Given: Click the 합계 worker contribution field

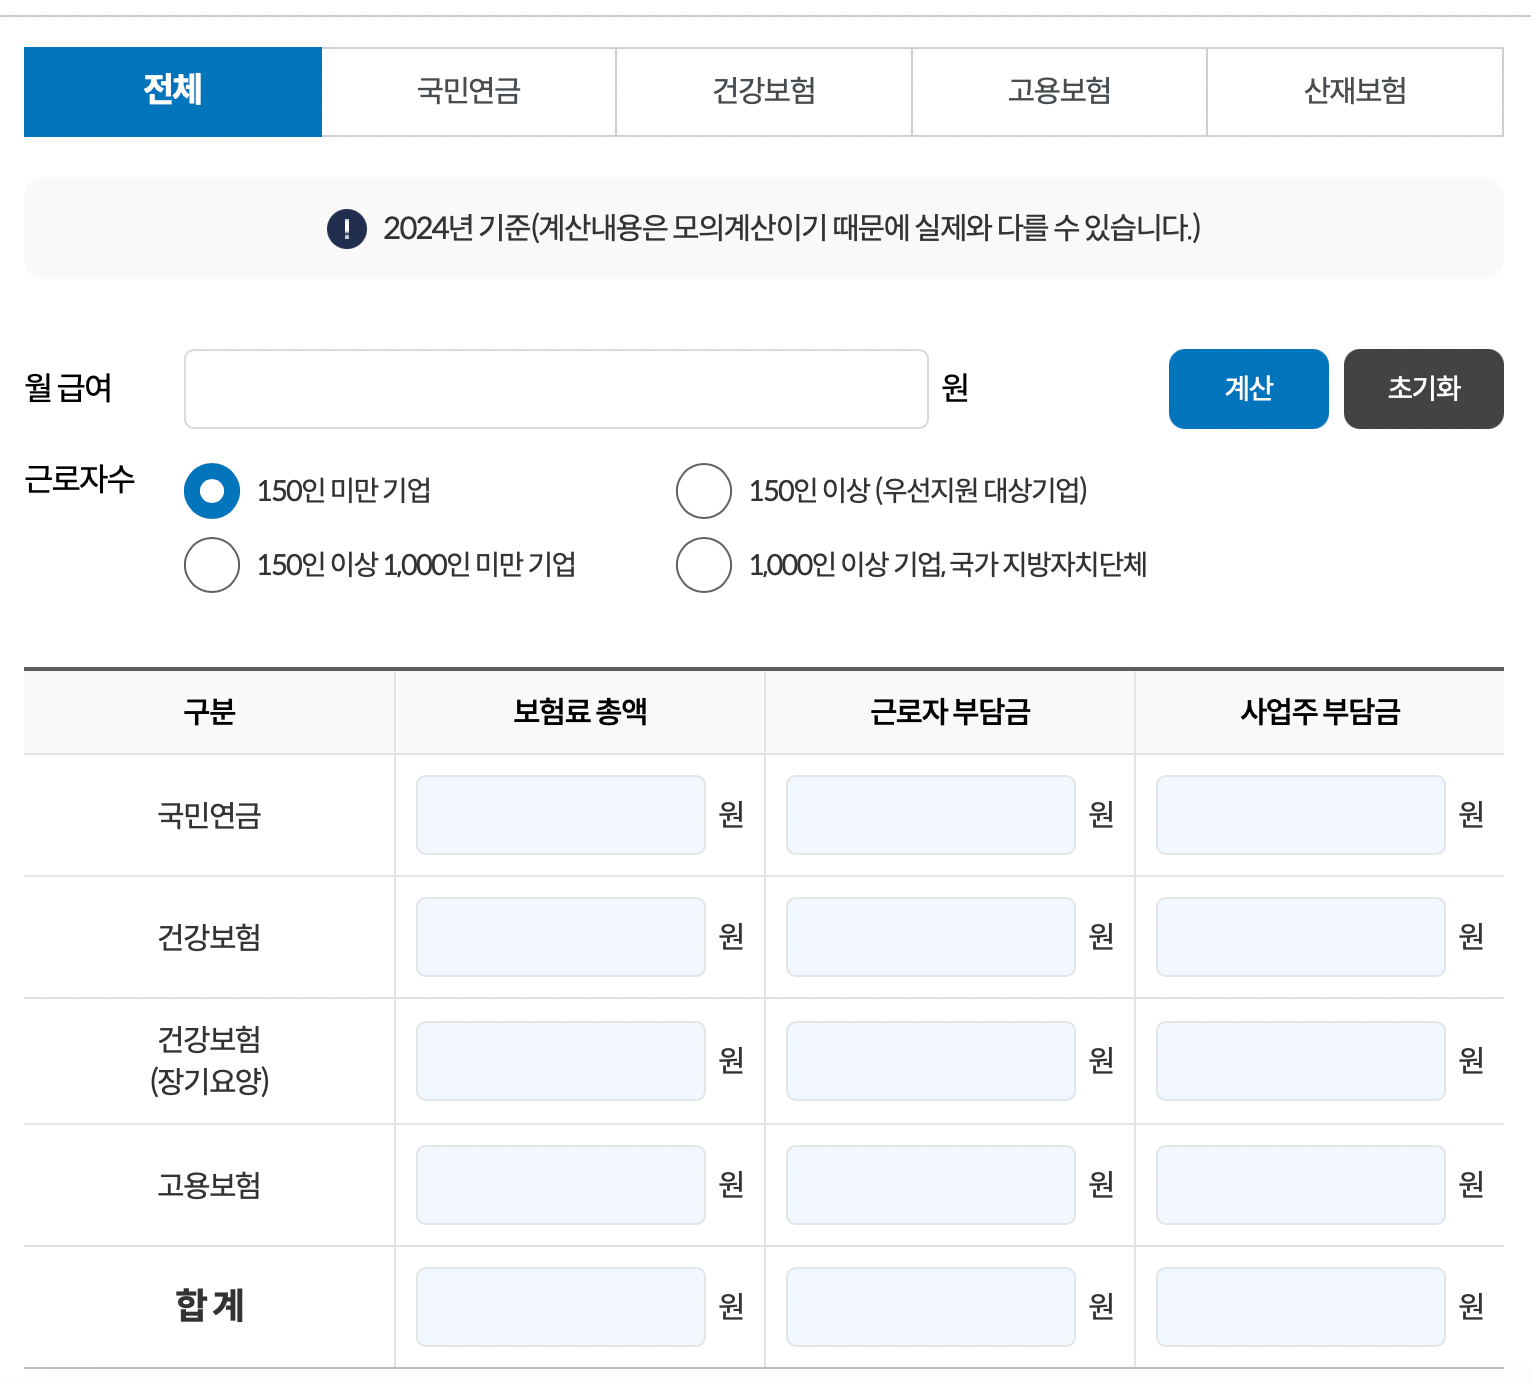Looking at the screenshot, I should click(929, 1306).
